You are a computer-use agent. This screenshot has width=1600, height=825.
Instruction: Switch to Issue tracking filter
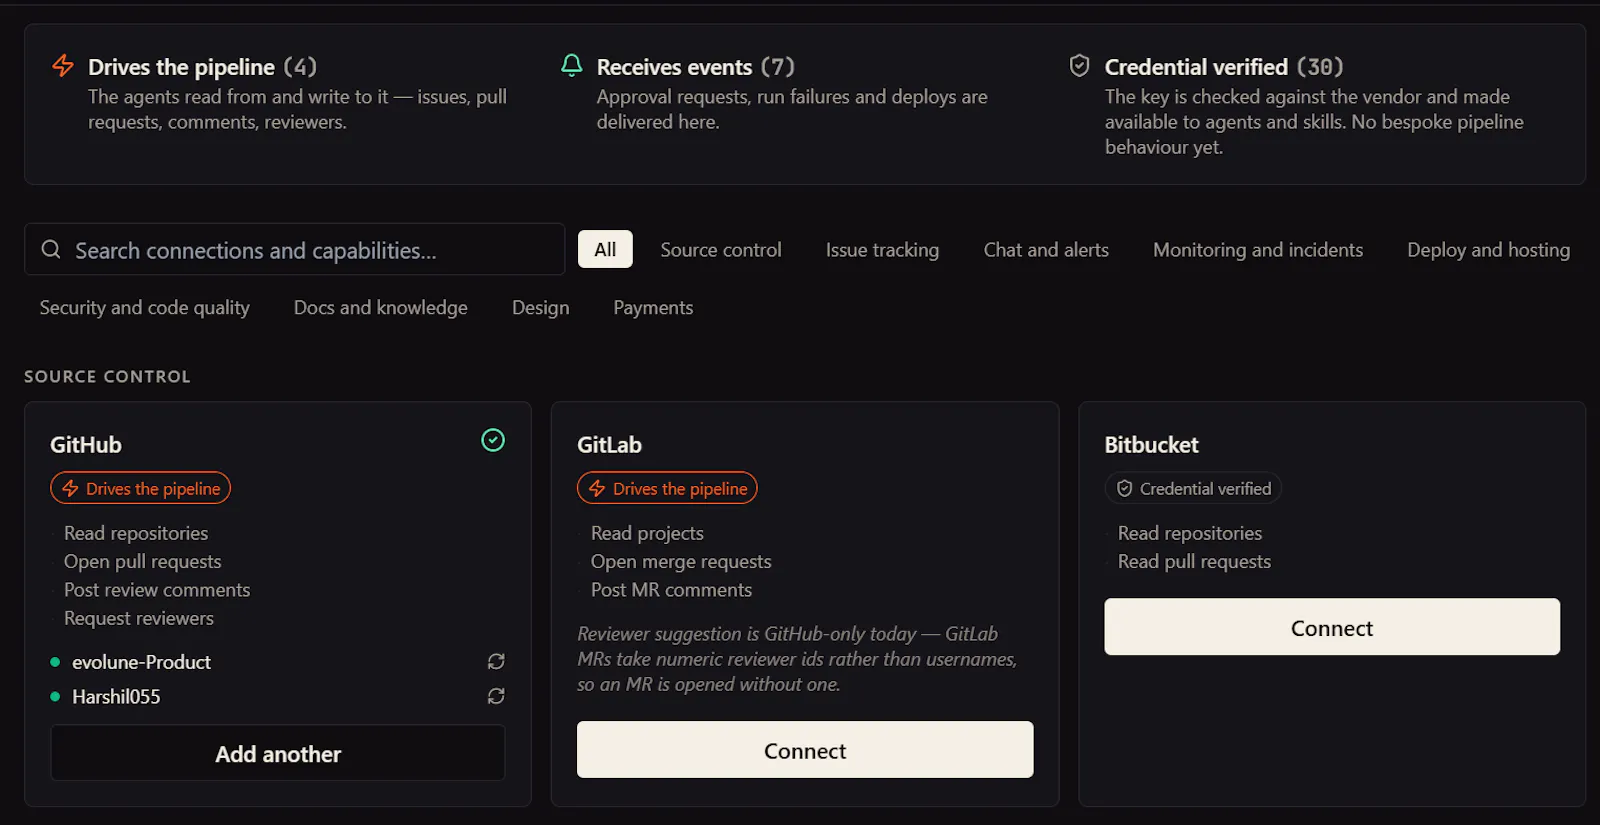[x=882, y=249]
